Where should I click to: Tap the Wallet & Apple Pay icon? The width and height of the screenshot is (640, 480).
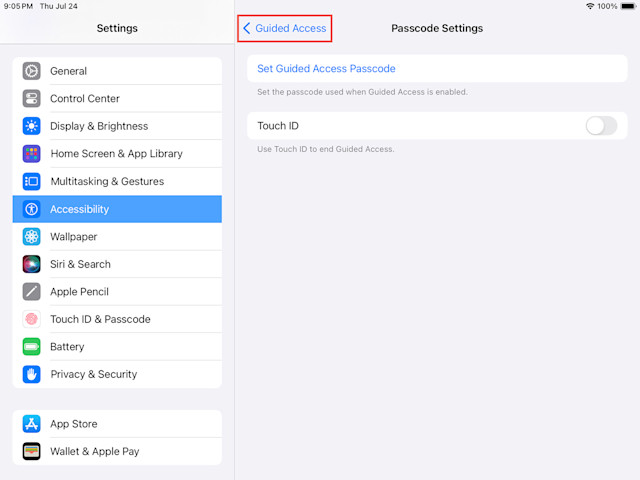pos(31,451)
